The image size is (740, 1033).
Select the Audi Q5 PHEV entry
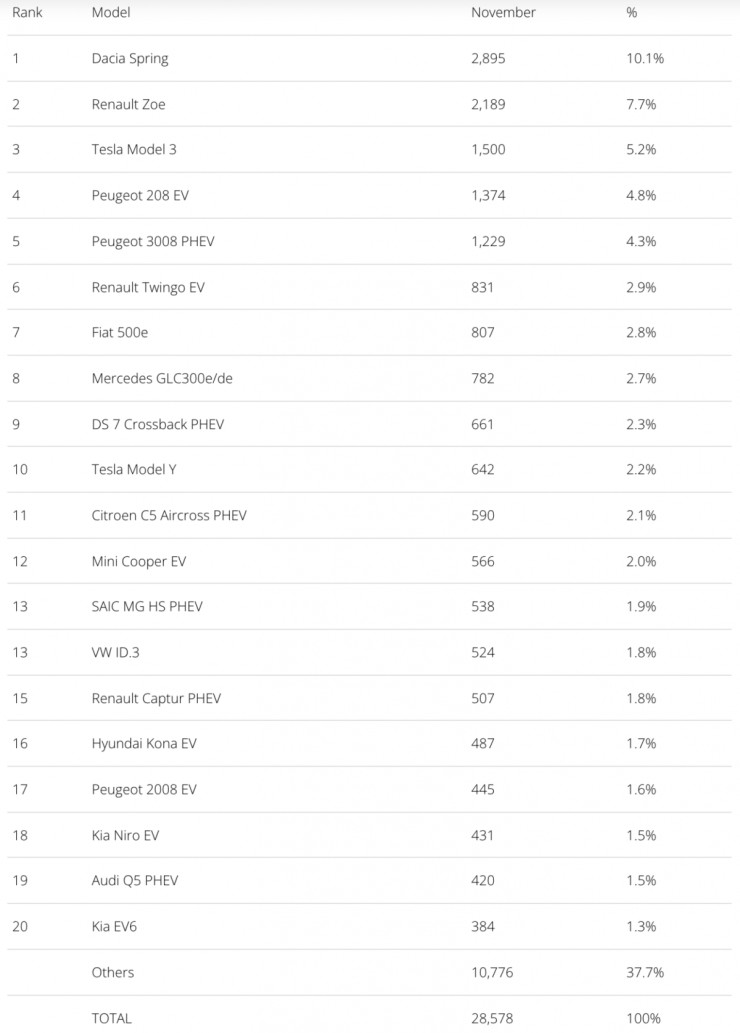pyautogui.click(x=135, y=880)
